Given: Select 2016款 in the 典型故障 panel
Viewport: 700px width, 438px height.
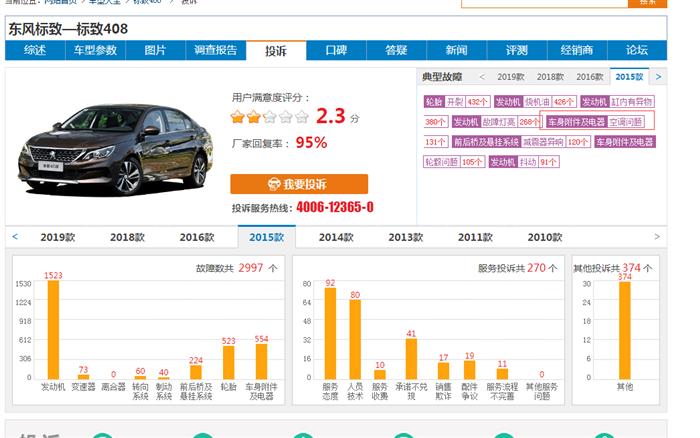Looking at the screenshot, I should tap(589, 77).
